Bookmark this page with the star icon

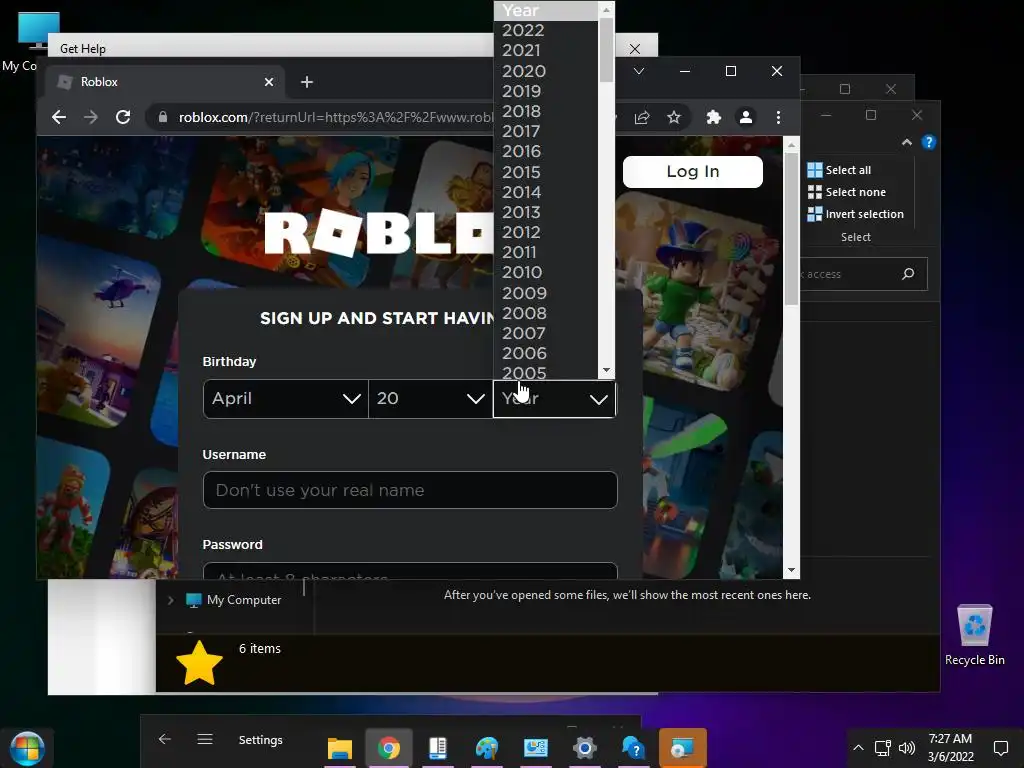[x=674, y=118]
